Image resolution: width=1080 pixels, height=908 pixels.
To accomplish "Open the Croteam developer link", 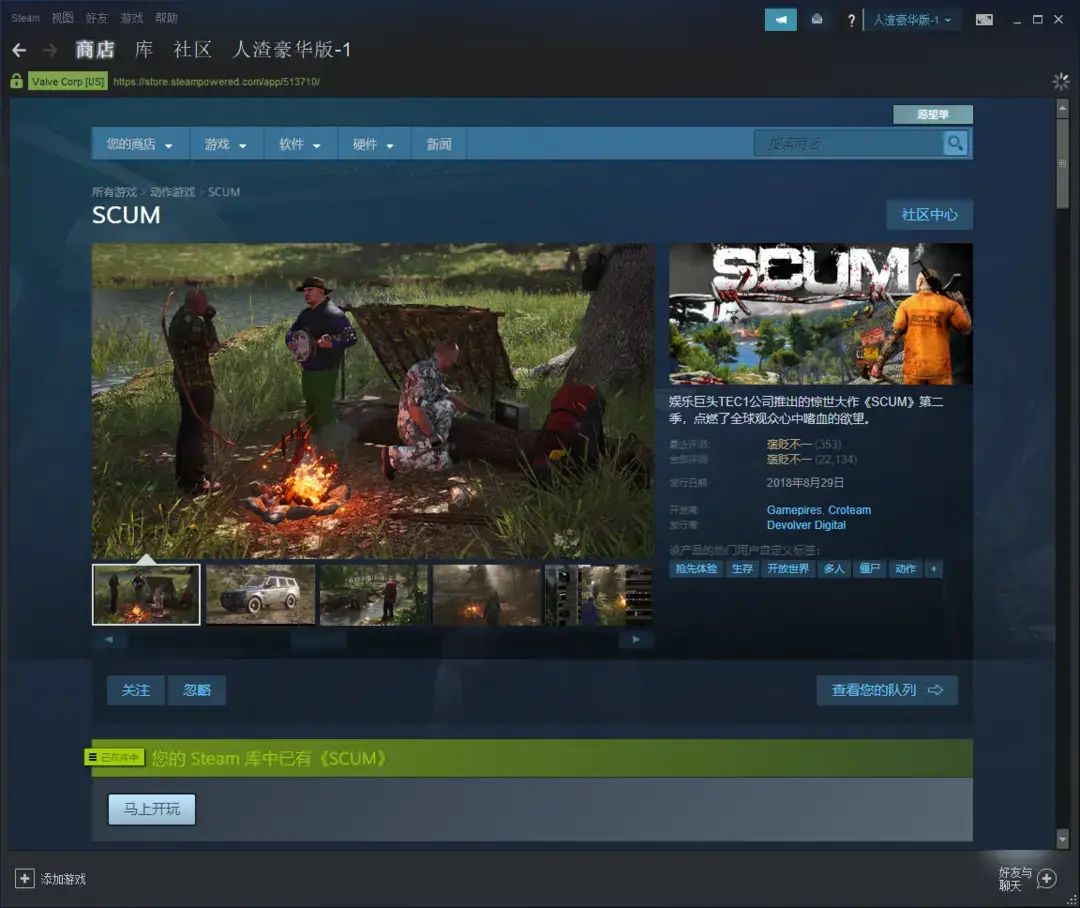I will click(x=849, y=510).
